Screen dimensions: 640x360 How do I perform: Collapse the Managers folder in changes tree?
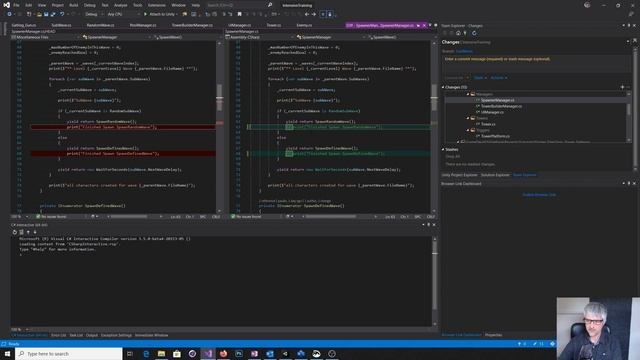pyautogui.click(x=468, y=94)
